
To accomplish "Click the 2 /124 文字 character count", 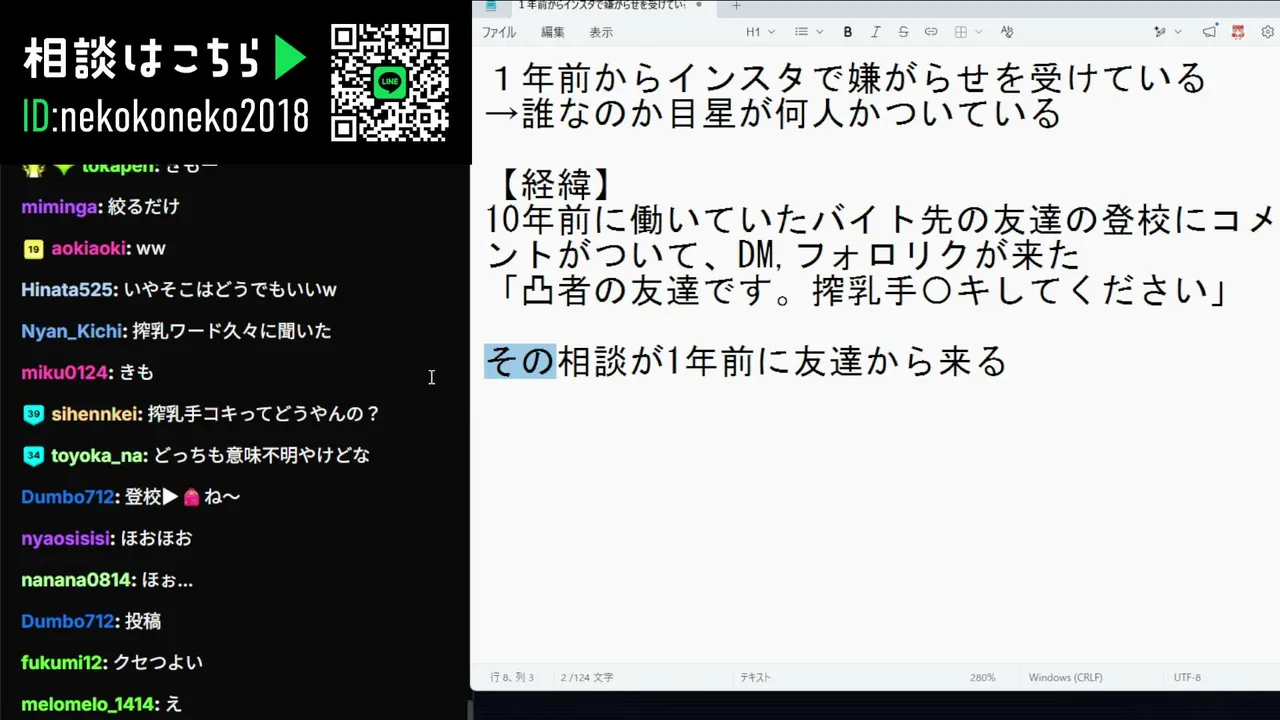I will point(587,677).
